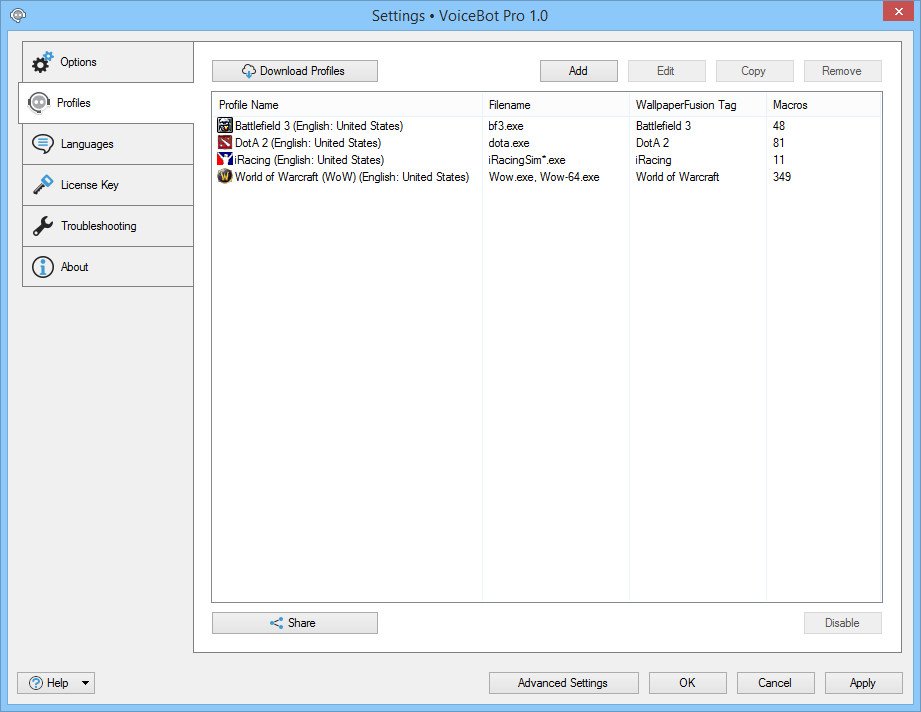Click the Download Profiles button
This screenshot has width=921, height=712.
[294, 71]
